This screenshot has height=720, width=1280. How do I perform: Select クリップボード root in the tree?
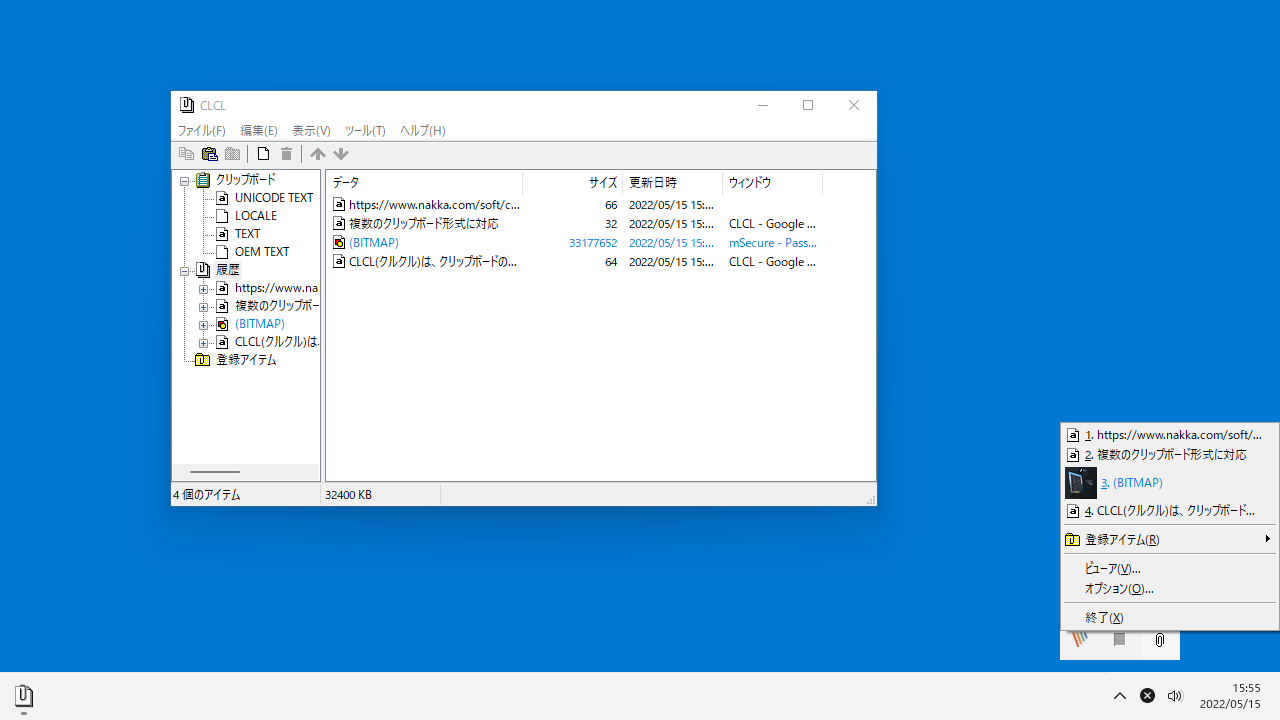tap(246, 180)
